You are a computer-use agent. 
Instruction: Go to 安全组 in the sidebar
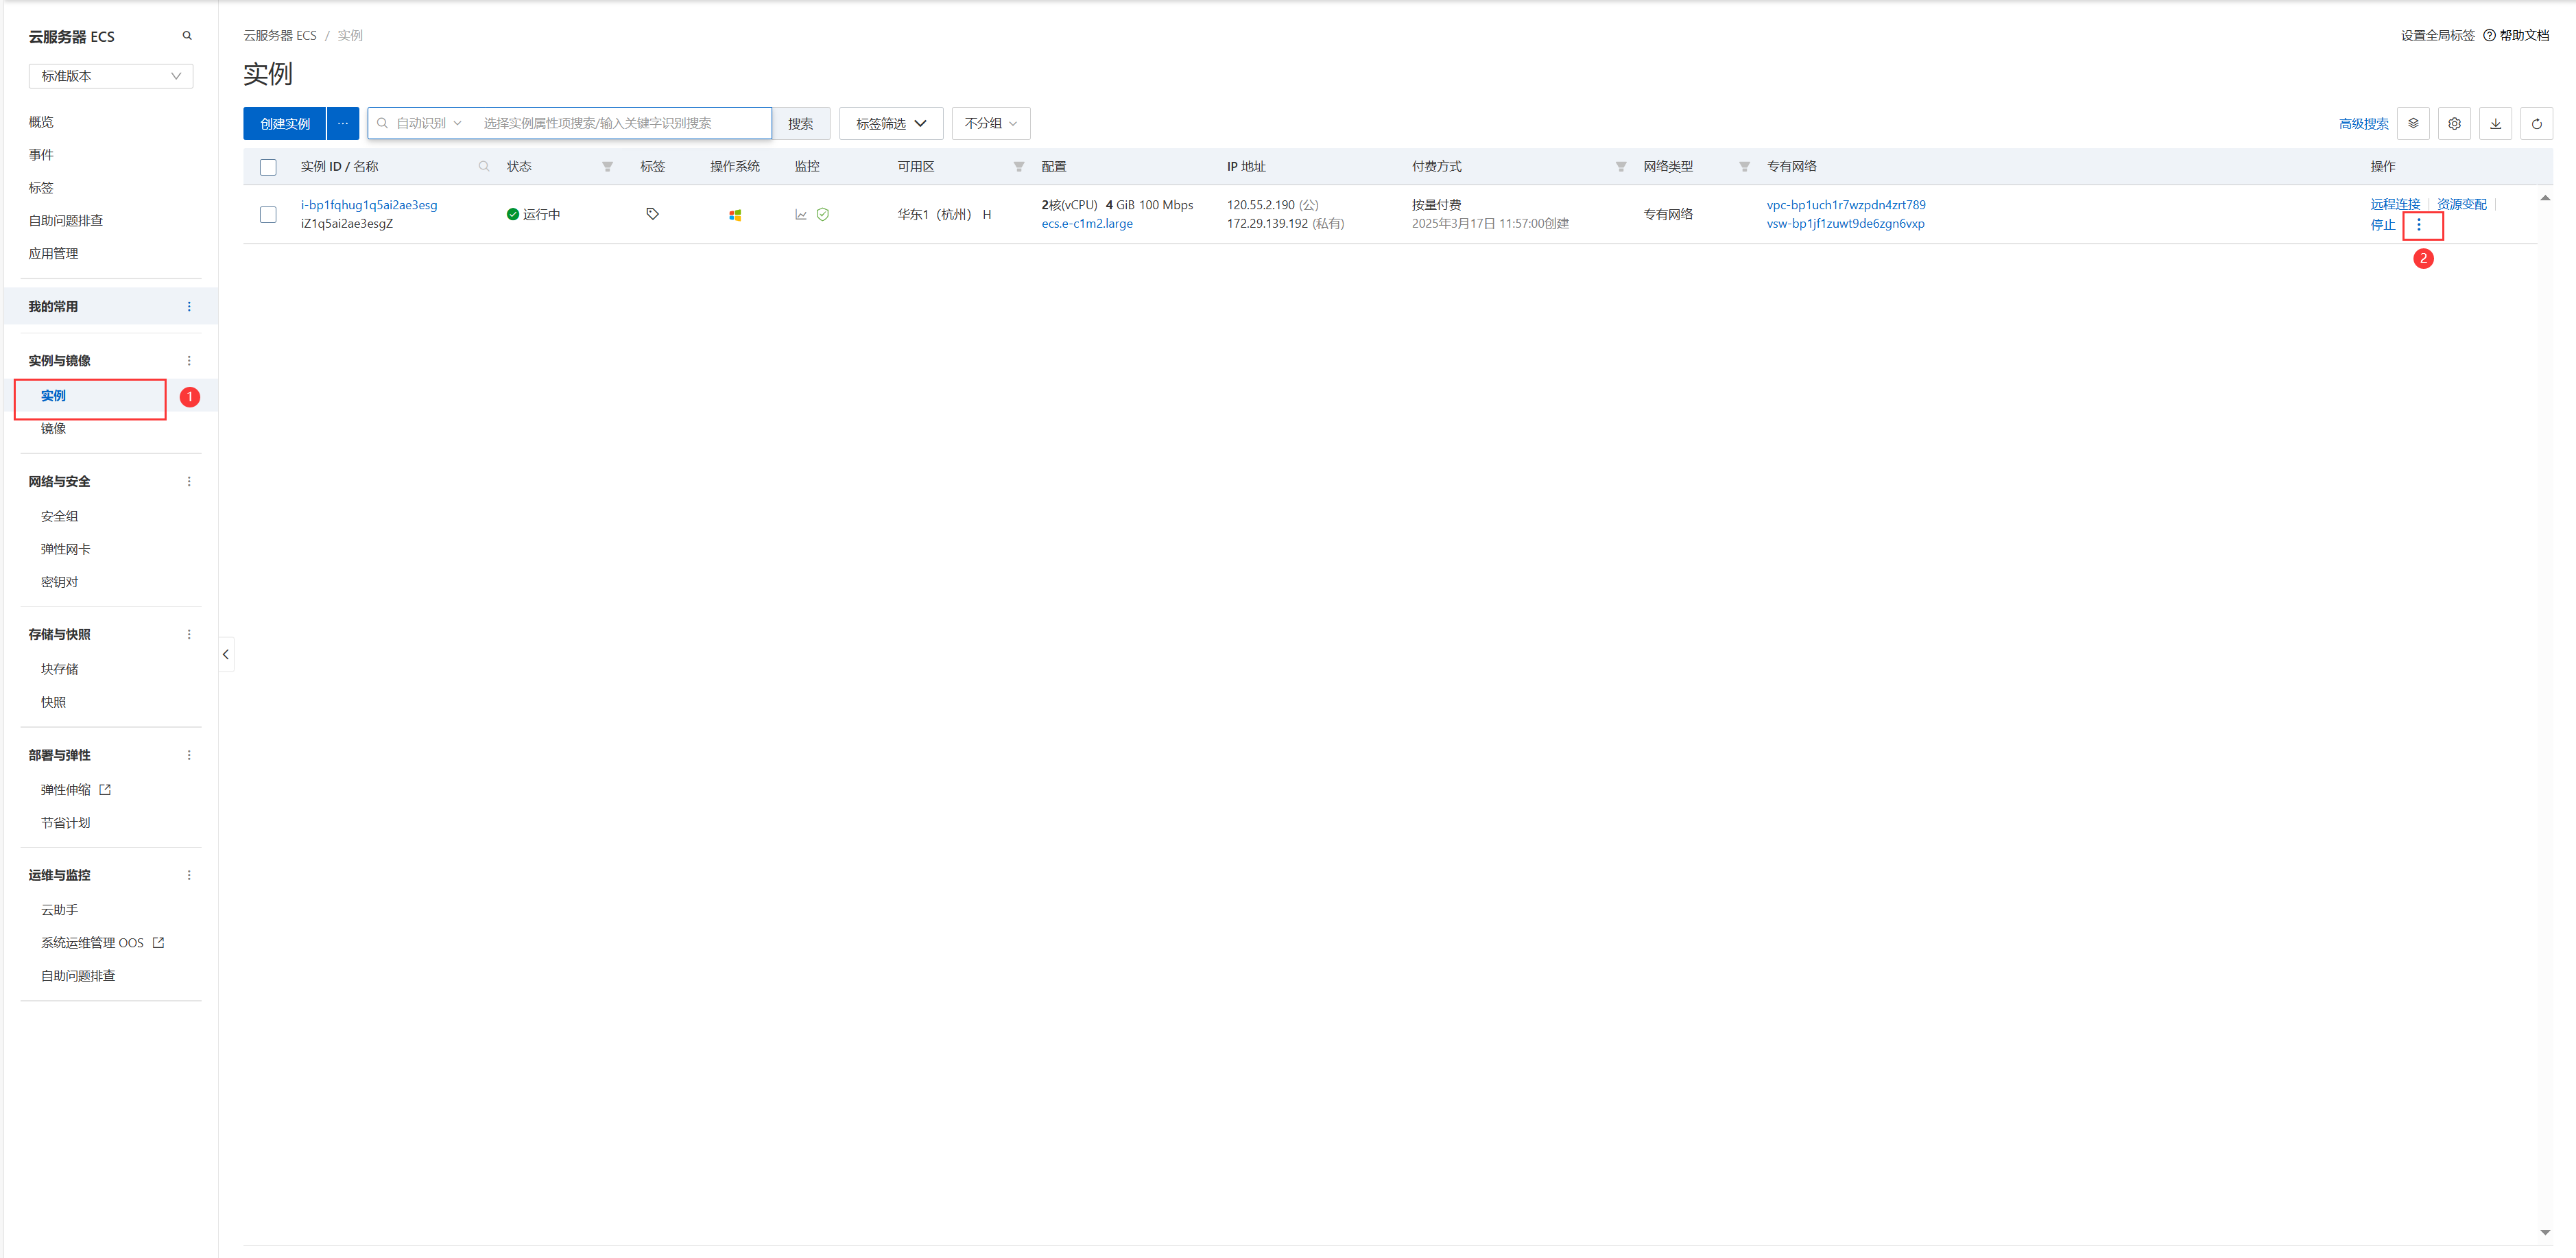pos(59,516)
